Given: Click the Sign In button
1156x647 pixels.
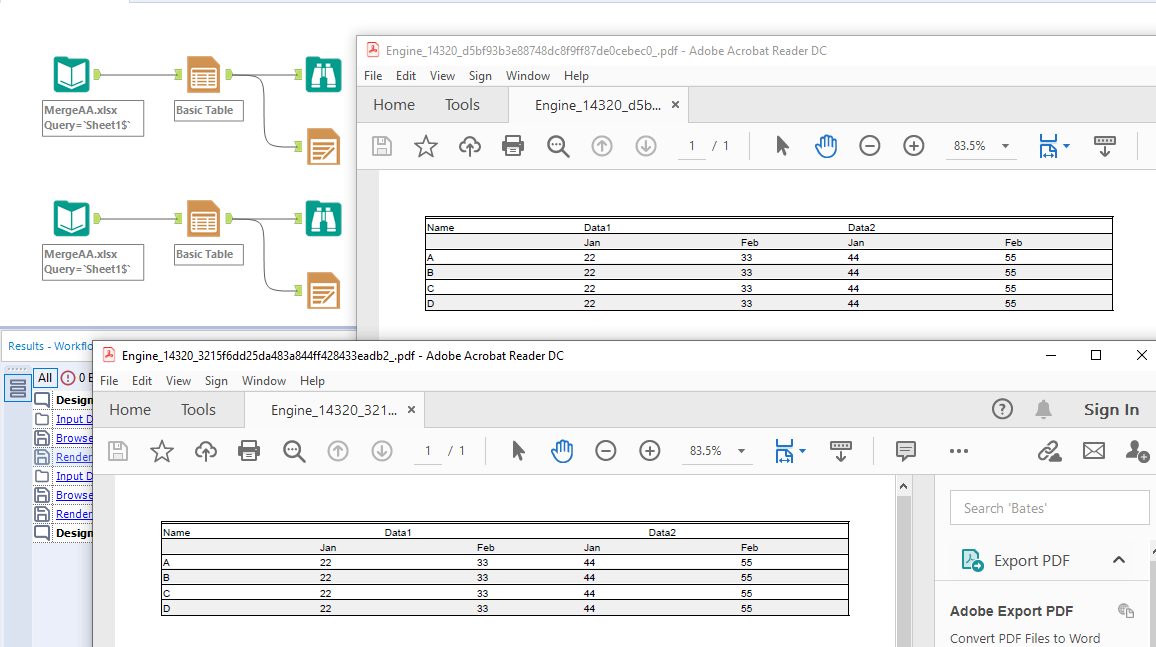Looking at the screenshot, I should (1111, 409).
